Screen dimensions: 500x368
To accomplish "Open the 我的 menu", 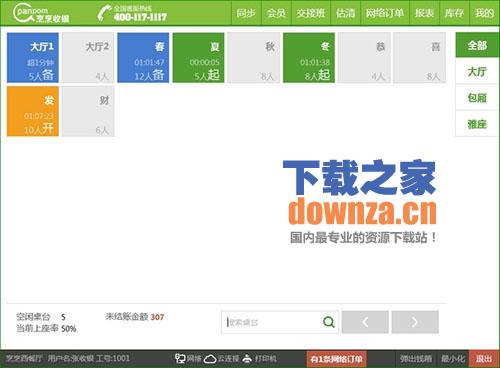I will coord(484,13).
